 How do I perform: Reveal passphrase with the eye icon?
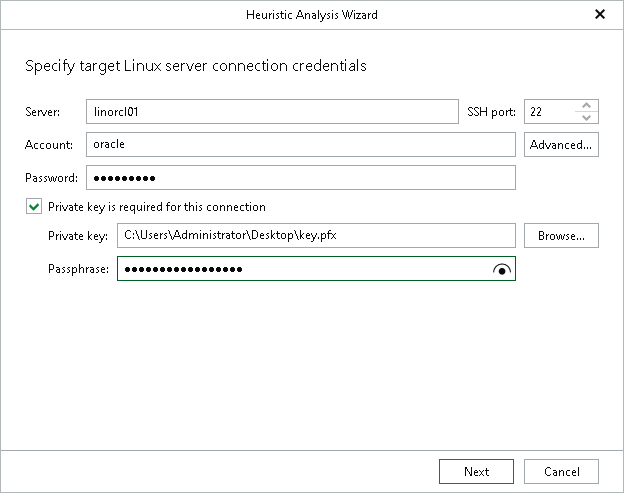tap(502, 269)
